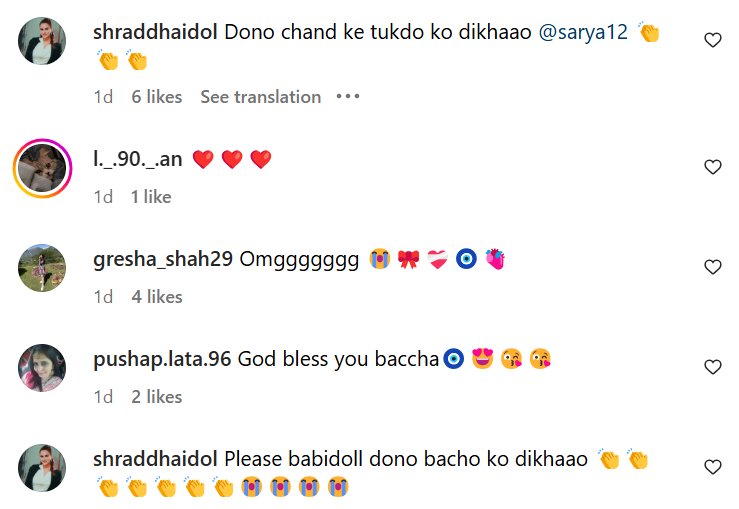Image resolution: width=739 pixels, height=509 pixels.
Task: Like gresha_shah29's Omggggggg comment
Action: tap(712, 267)
